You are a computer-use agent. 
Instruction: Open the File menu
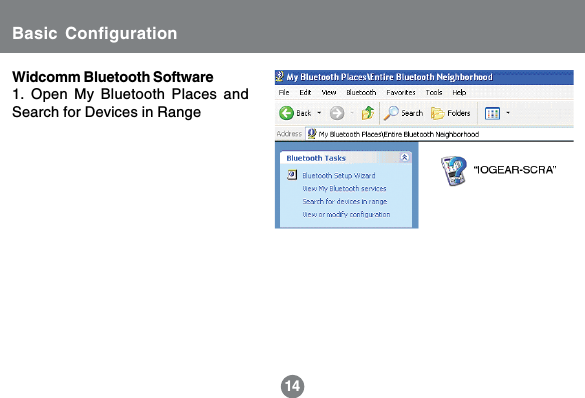pyautogui.click(x=284, y=92)
